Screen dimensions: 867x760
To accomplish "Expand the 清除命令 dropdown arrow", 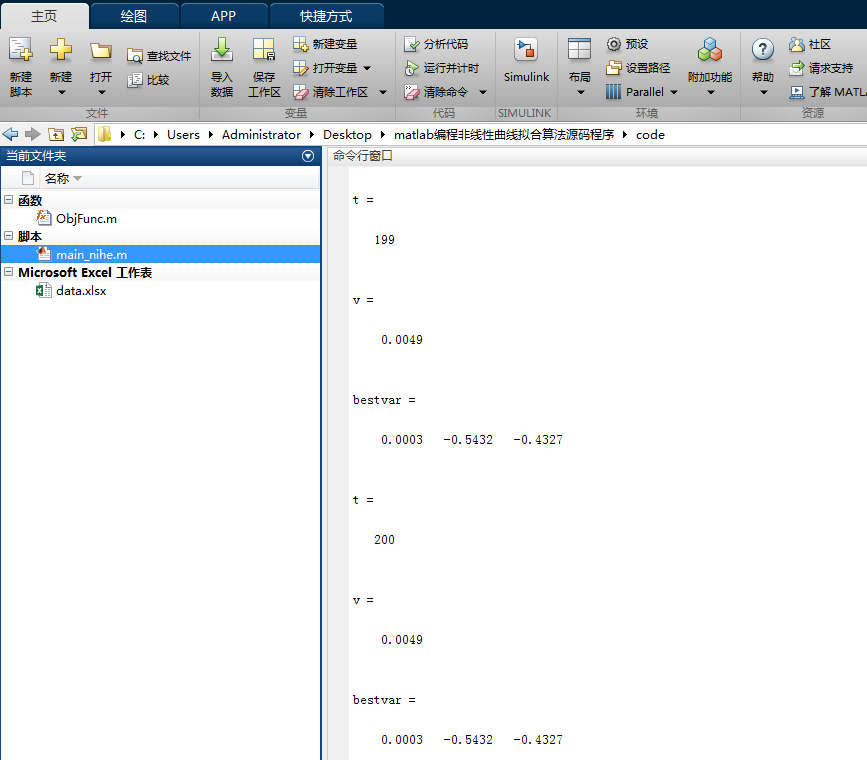I will [483, 92].
